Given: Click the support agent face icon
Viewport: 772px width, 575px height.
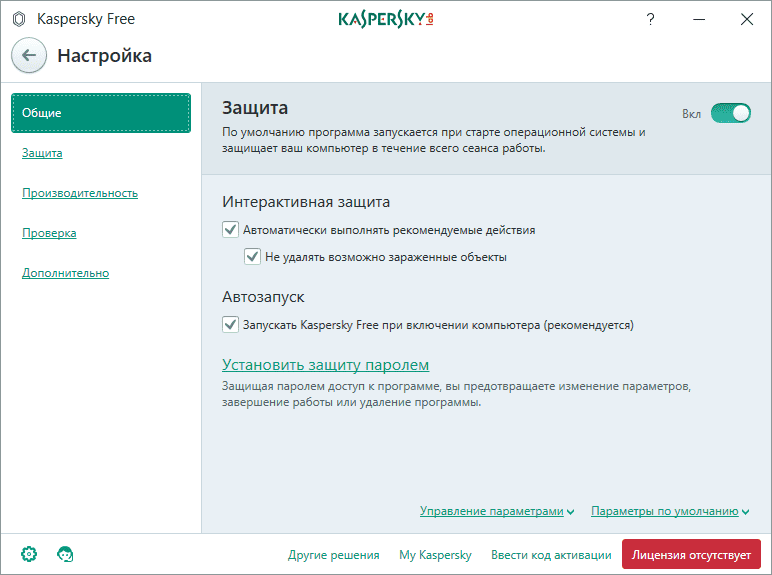Looking at the screenshot, I should pos(66,554).
